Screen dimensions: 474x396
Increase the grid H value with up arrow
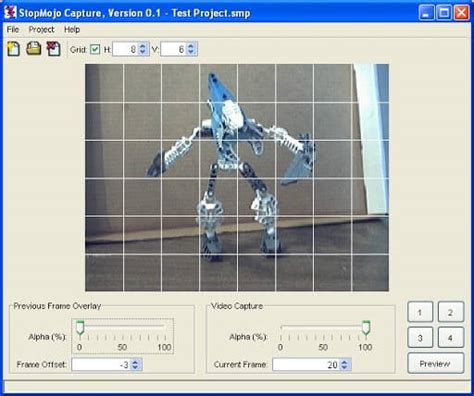[x=143, y=46]
